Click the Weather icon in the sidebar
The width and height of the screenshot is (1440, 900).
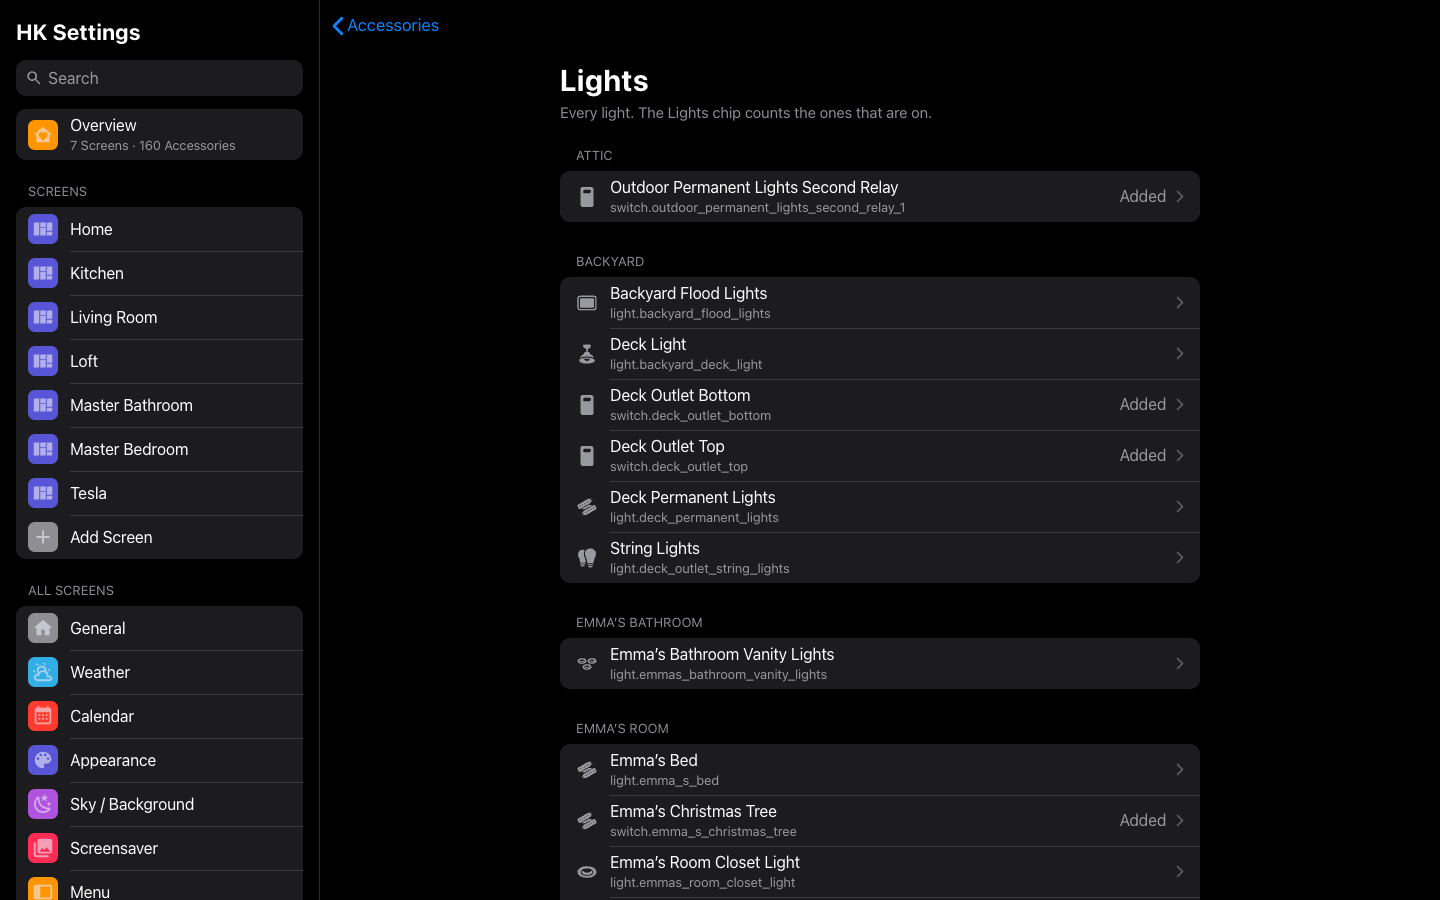pos(43,672)
